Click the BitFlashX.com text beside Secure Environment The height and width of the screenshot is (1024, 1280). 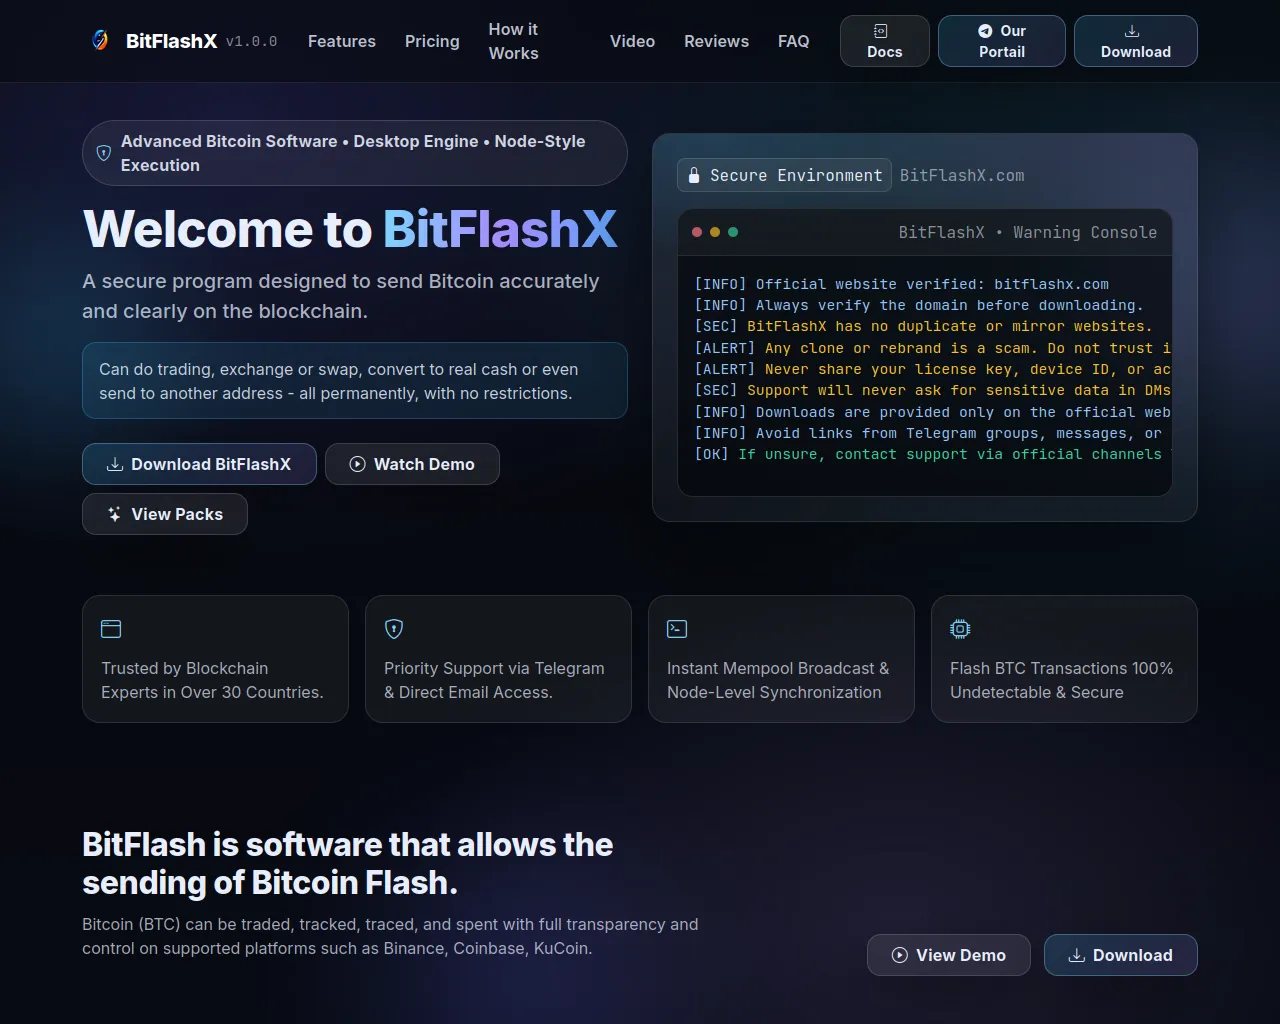point(962,175)
